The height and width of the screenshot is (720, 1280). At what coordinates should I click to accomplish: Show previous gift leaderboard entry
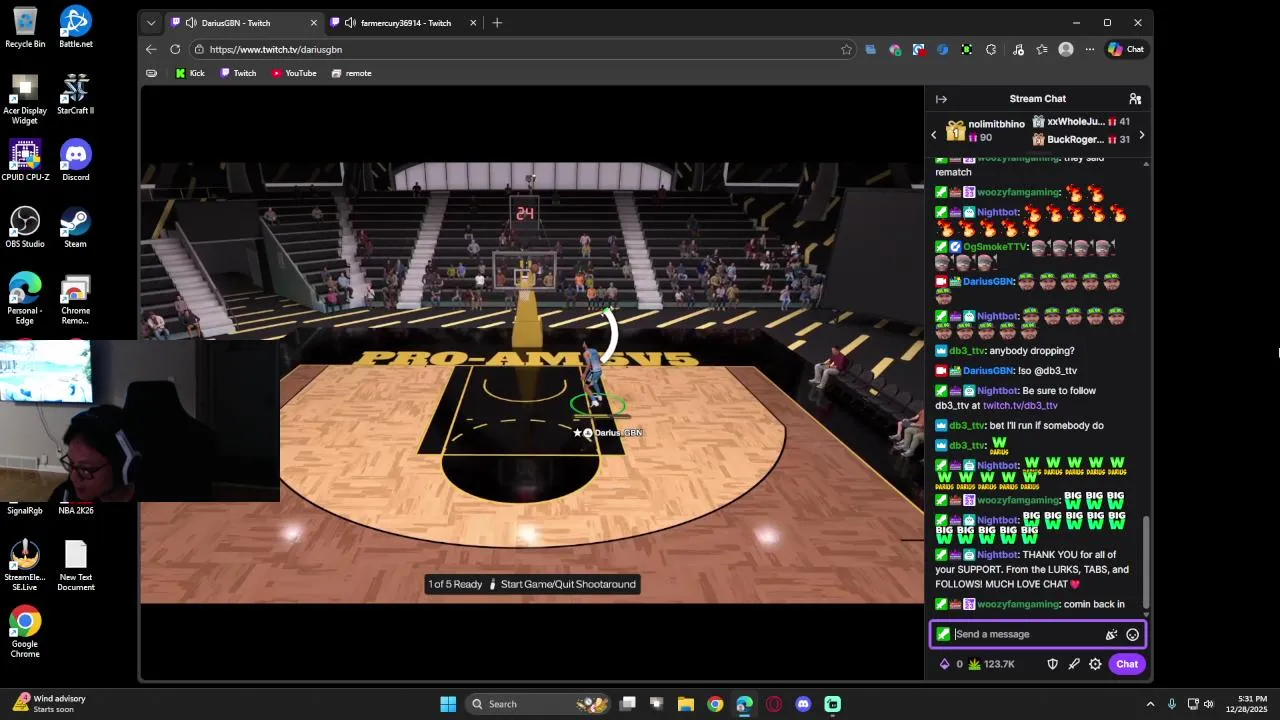(934, 134)
